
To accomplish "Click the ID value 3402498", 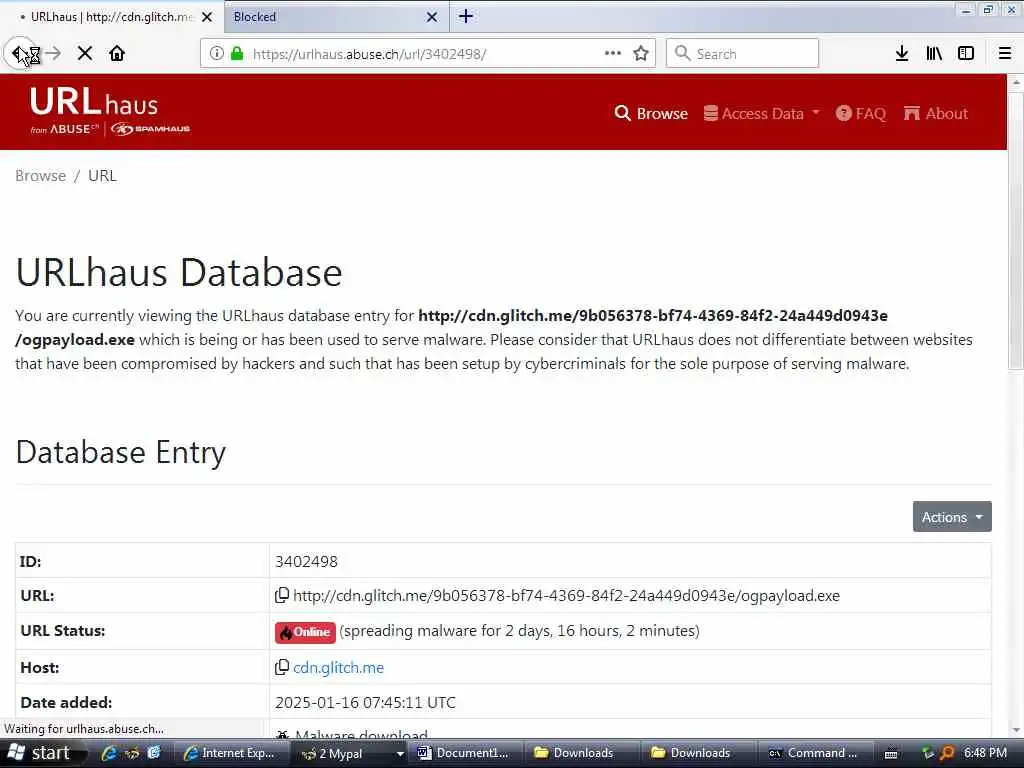I will point(306,561).
